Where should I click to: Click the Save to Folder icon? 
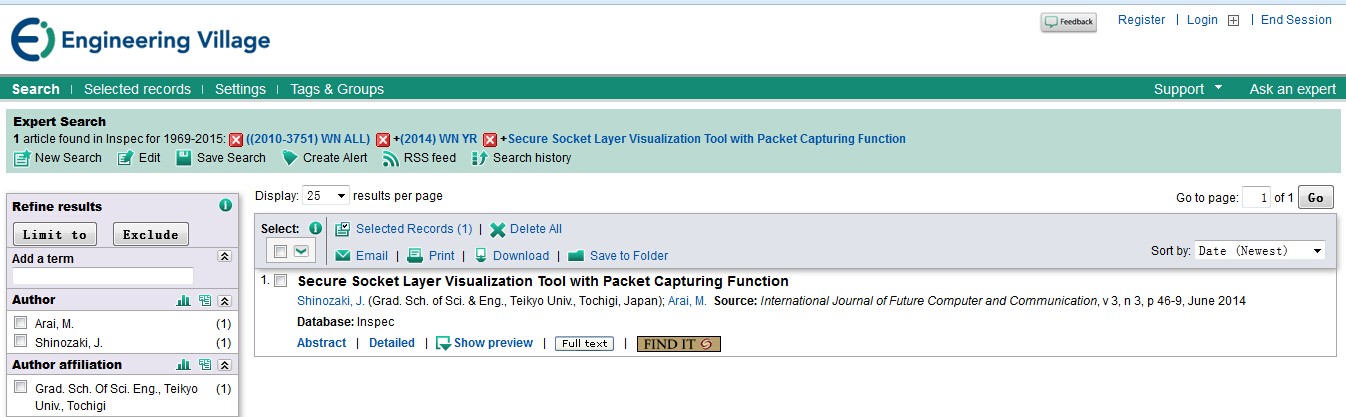coord(576,255)
